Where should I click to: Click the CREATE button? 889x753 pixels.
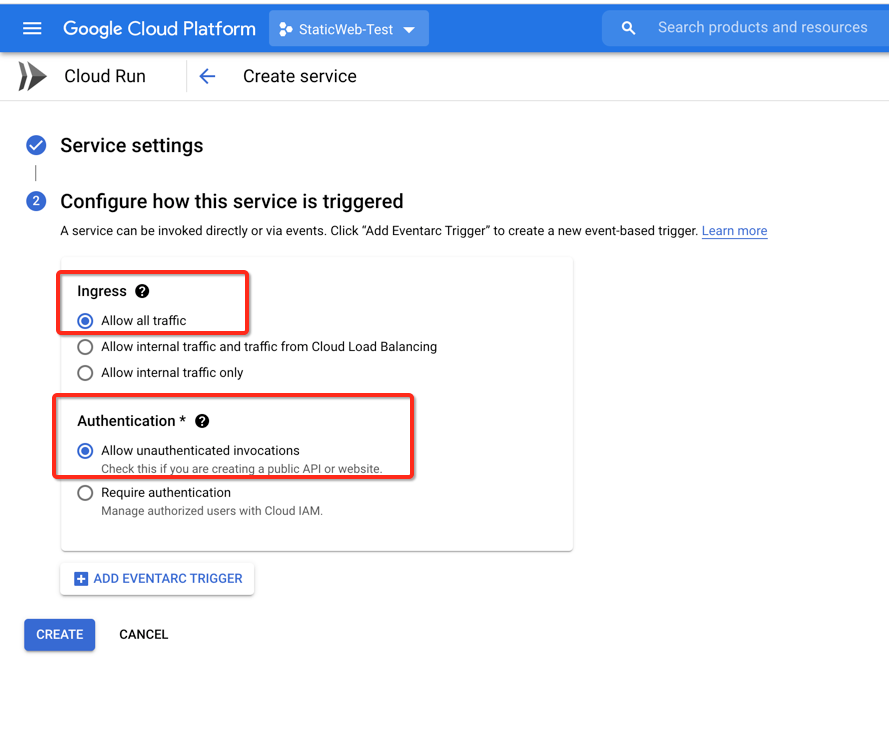(x=59, y=634)
